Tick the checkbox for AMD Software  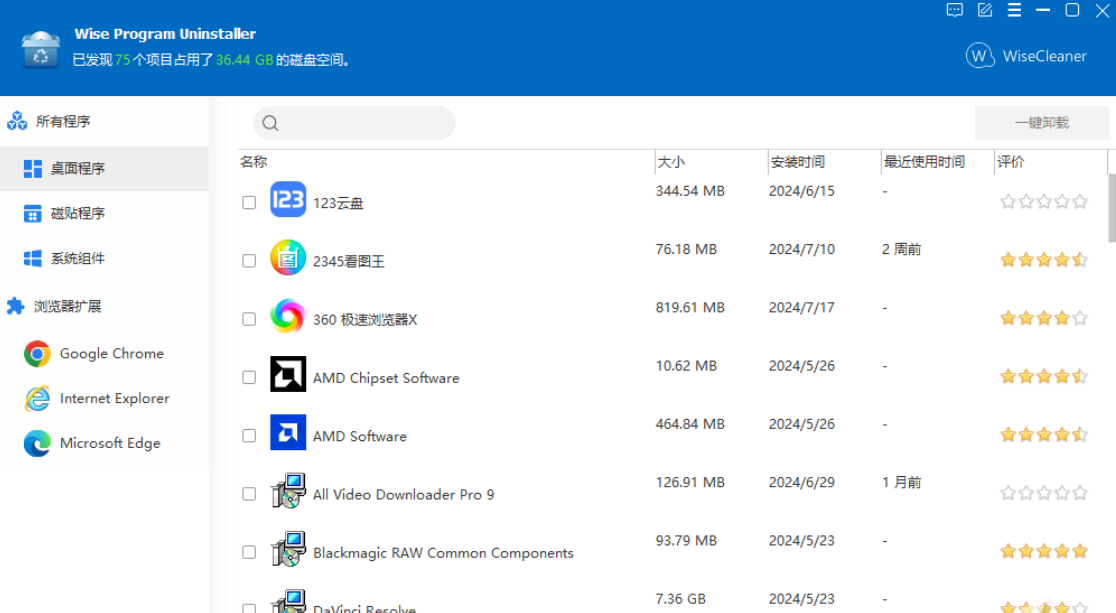(248, 435)
